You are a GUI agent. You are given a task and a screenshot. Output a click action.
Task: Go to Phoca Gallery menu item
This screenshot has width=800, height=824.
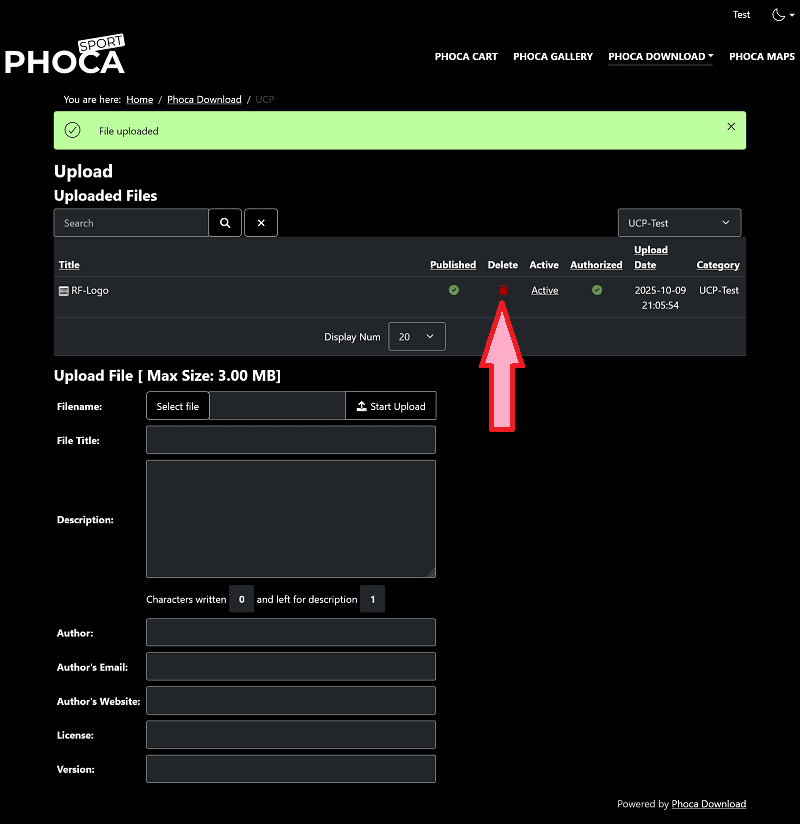[x=553, y=57]
